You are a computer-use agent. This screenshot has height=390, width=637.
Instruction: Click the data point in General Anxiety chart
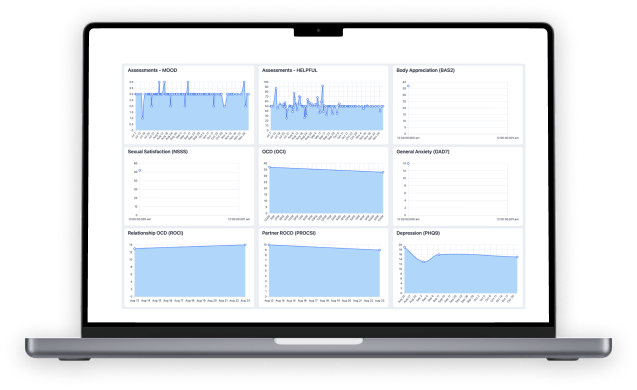[408, 163]
